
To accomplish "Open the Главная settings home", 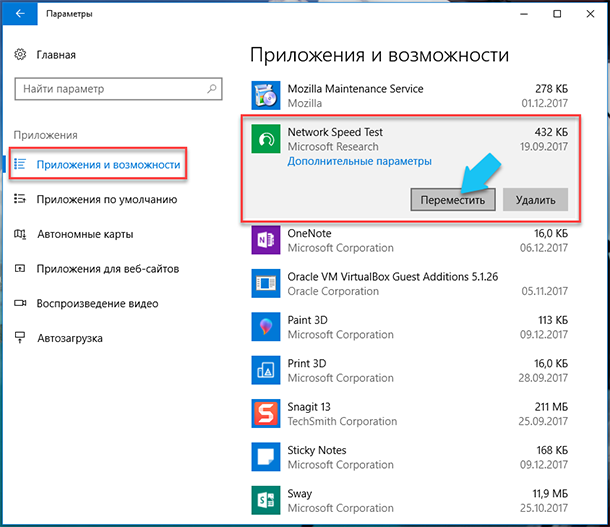I will [56, 55].
